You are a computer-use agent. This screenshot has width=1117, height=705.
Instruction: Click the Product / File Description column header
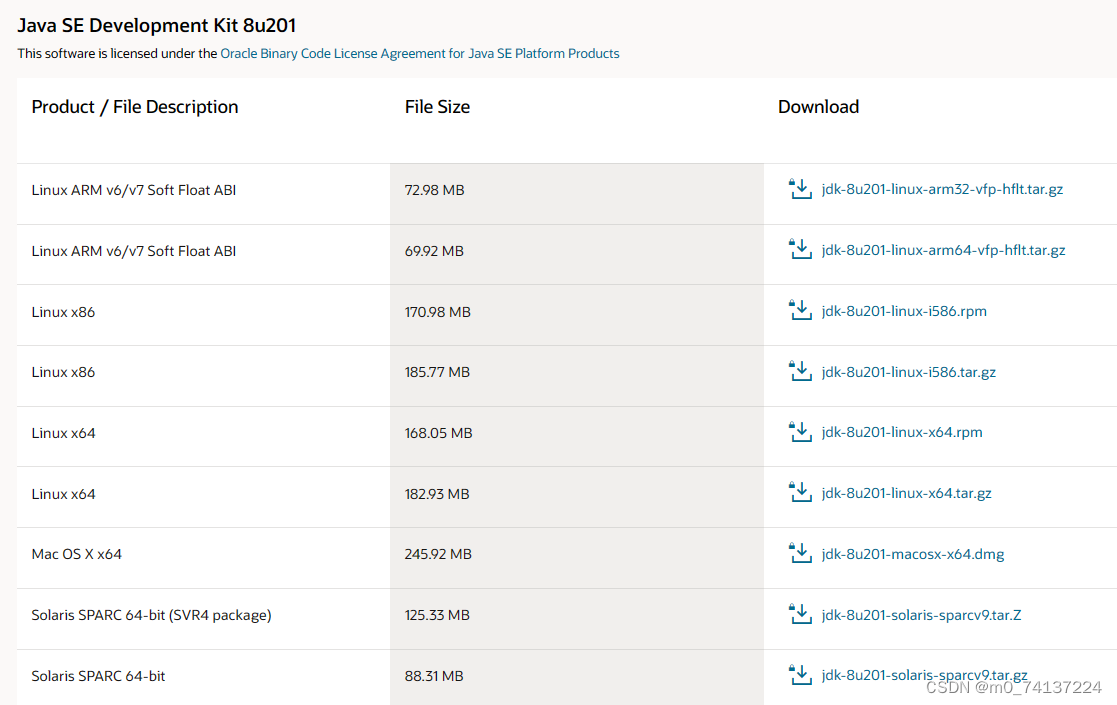pyautogui.click(x=135, y=107)
